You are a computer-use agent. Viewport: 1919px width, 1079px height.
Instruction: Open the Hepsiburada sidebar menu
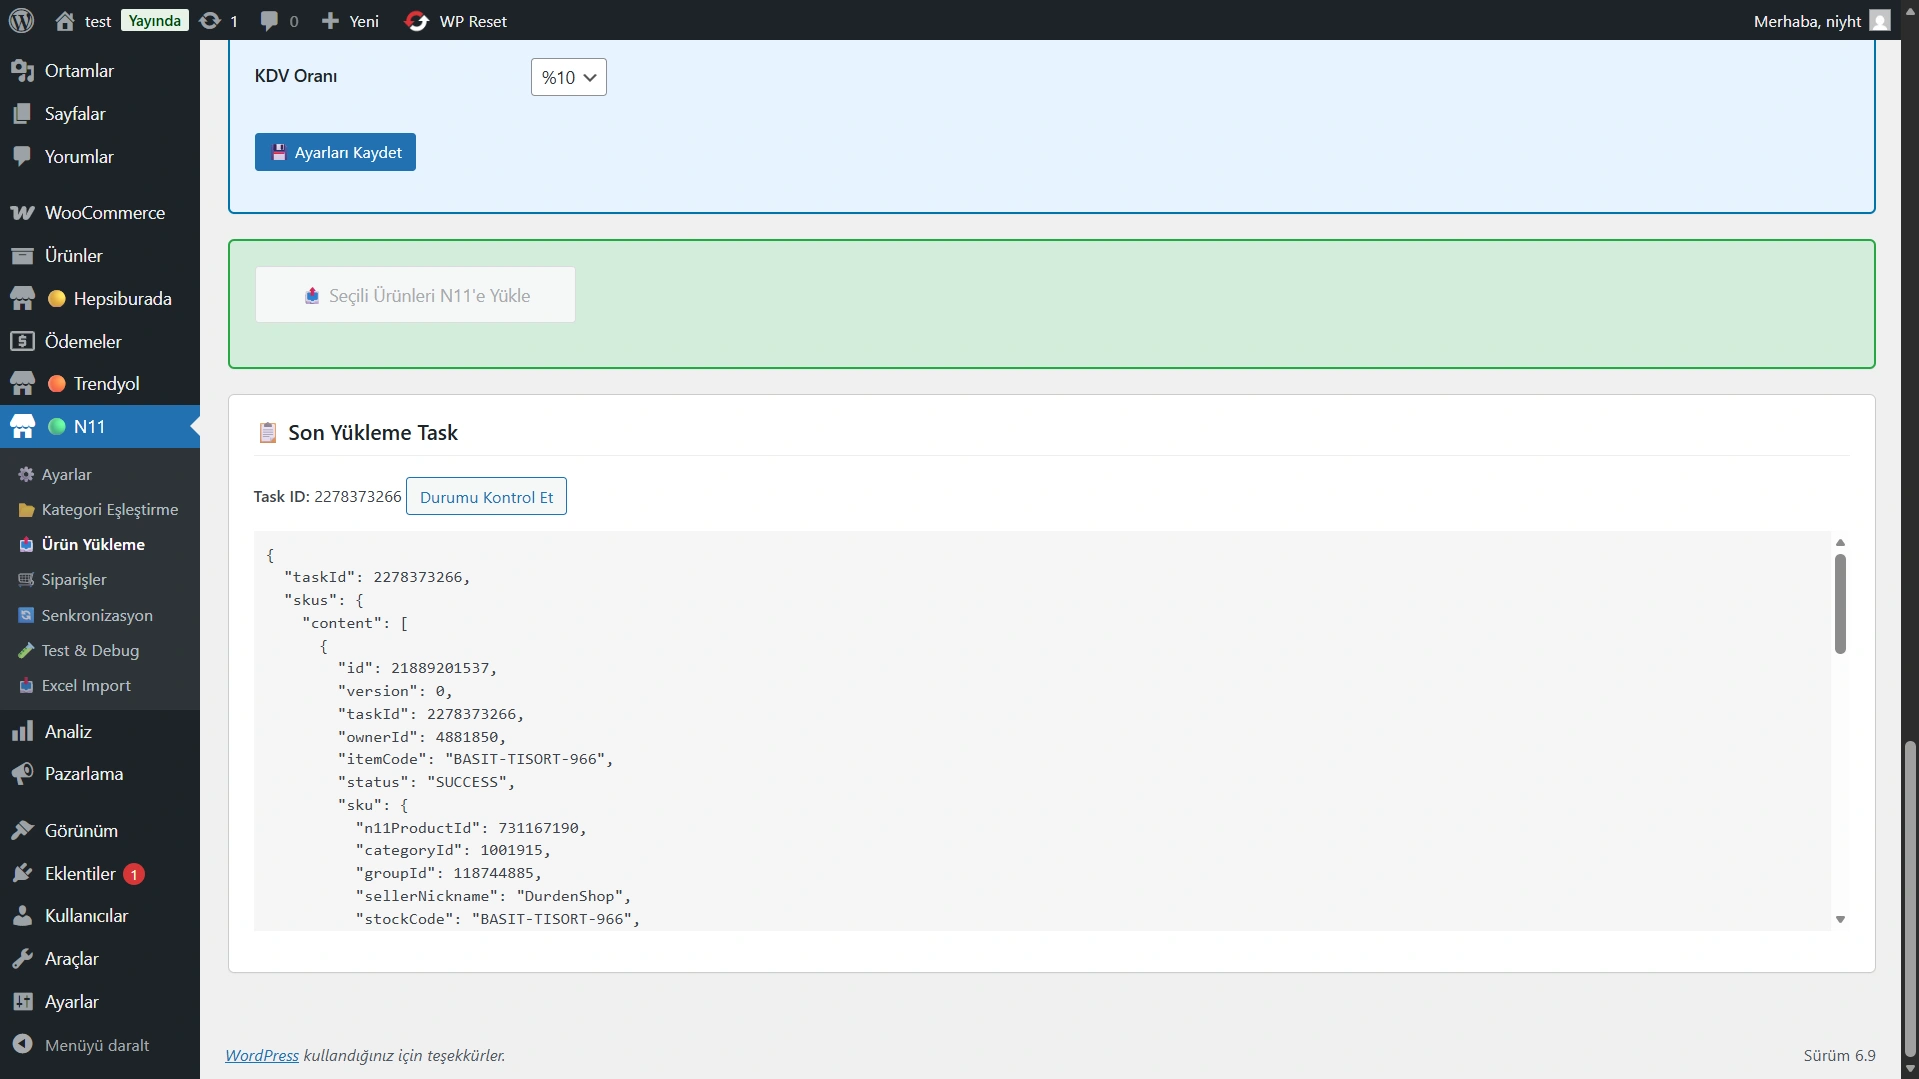coord(122,299)
